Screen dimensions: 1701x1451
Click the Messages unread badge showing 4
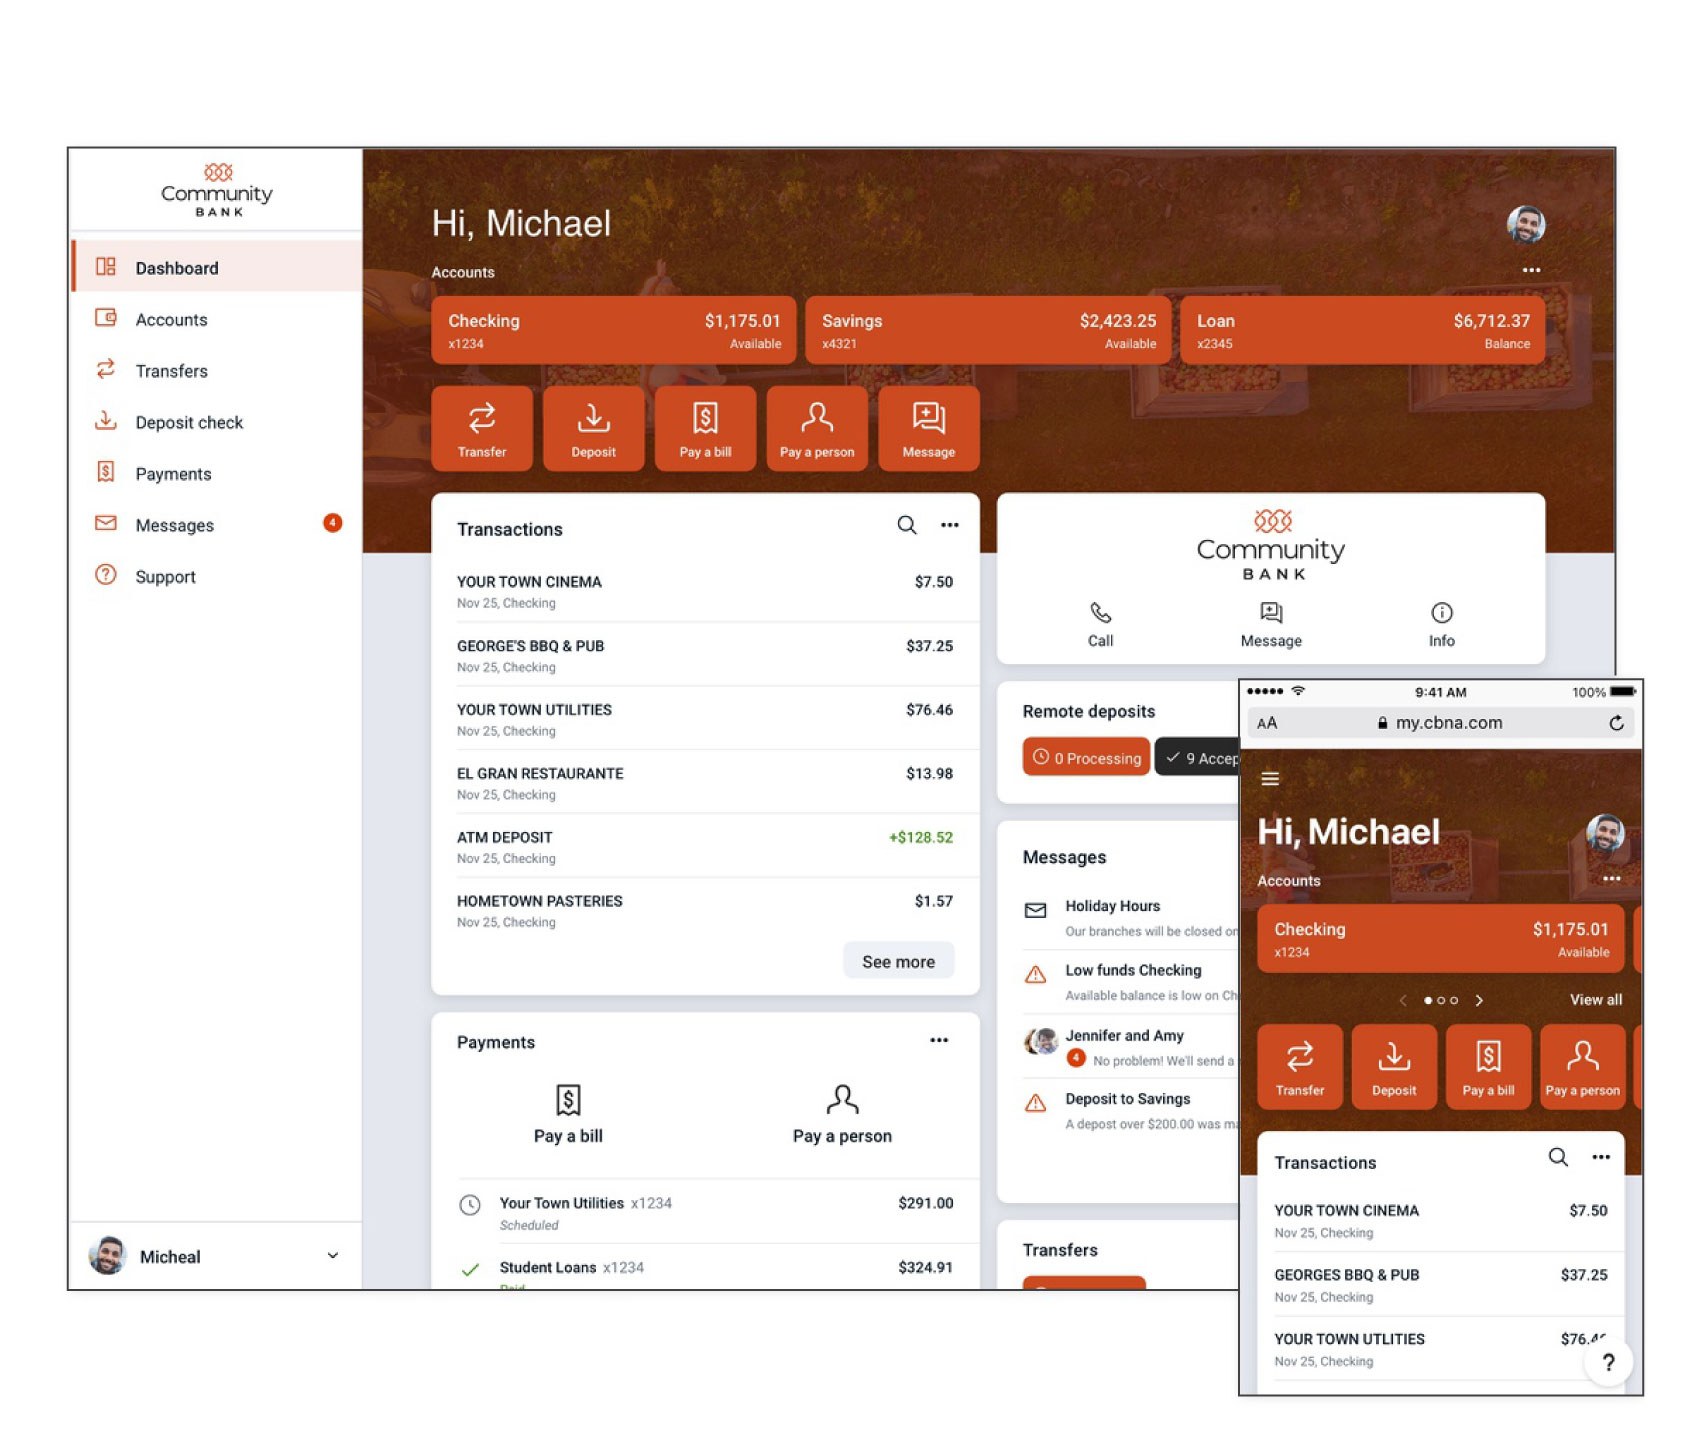click(332, 523)
